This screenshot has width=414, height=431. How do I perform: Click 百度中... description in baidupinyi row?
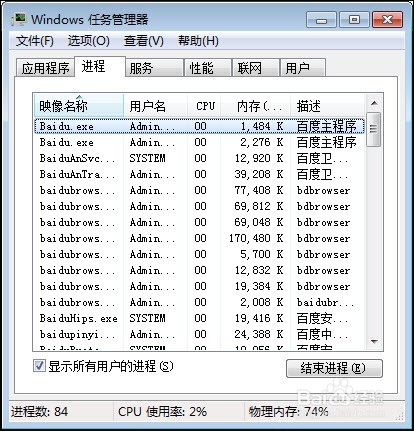322,334
